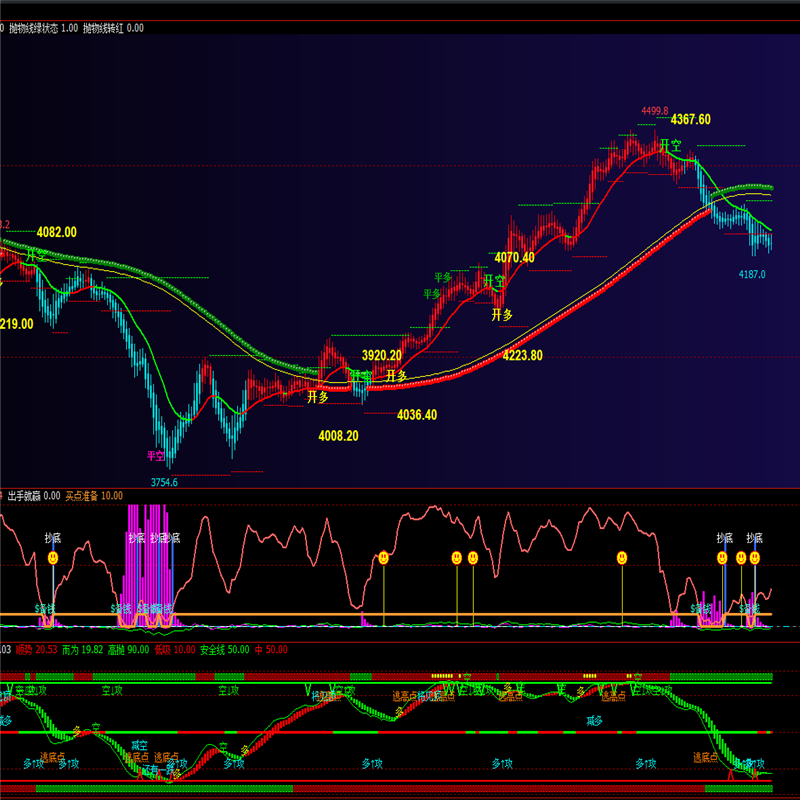The width and height of the screenshot is (800, 800).
Task: Click the 开多 signal left of 4008.20
Action: click(x=318, y=397)
